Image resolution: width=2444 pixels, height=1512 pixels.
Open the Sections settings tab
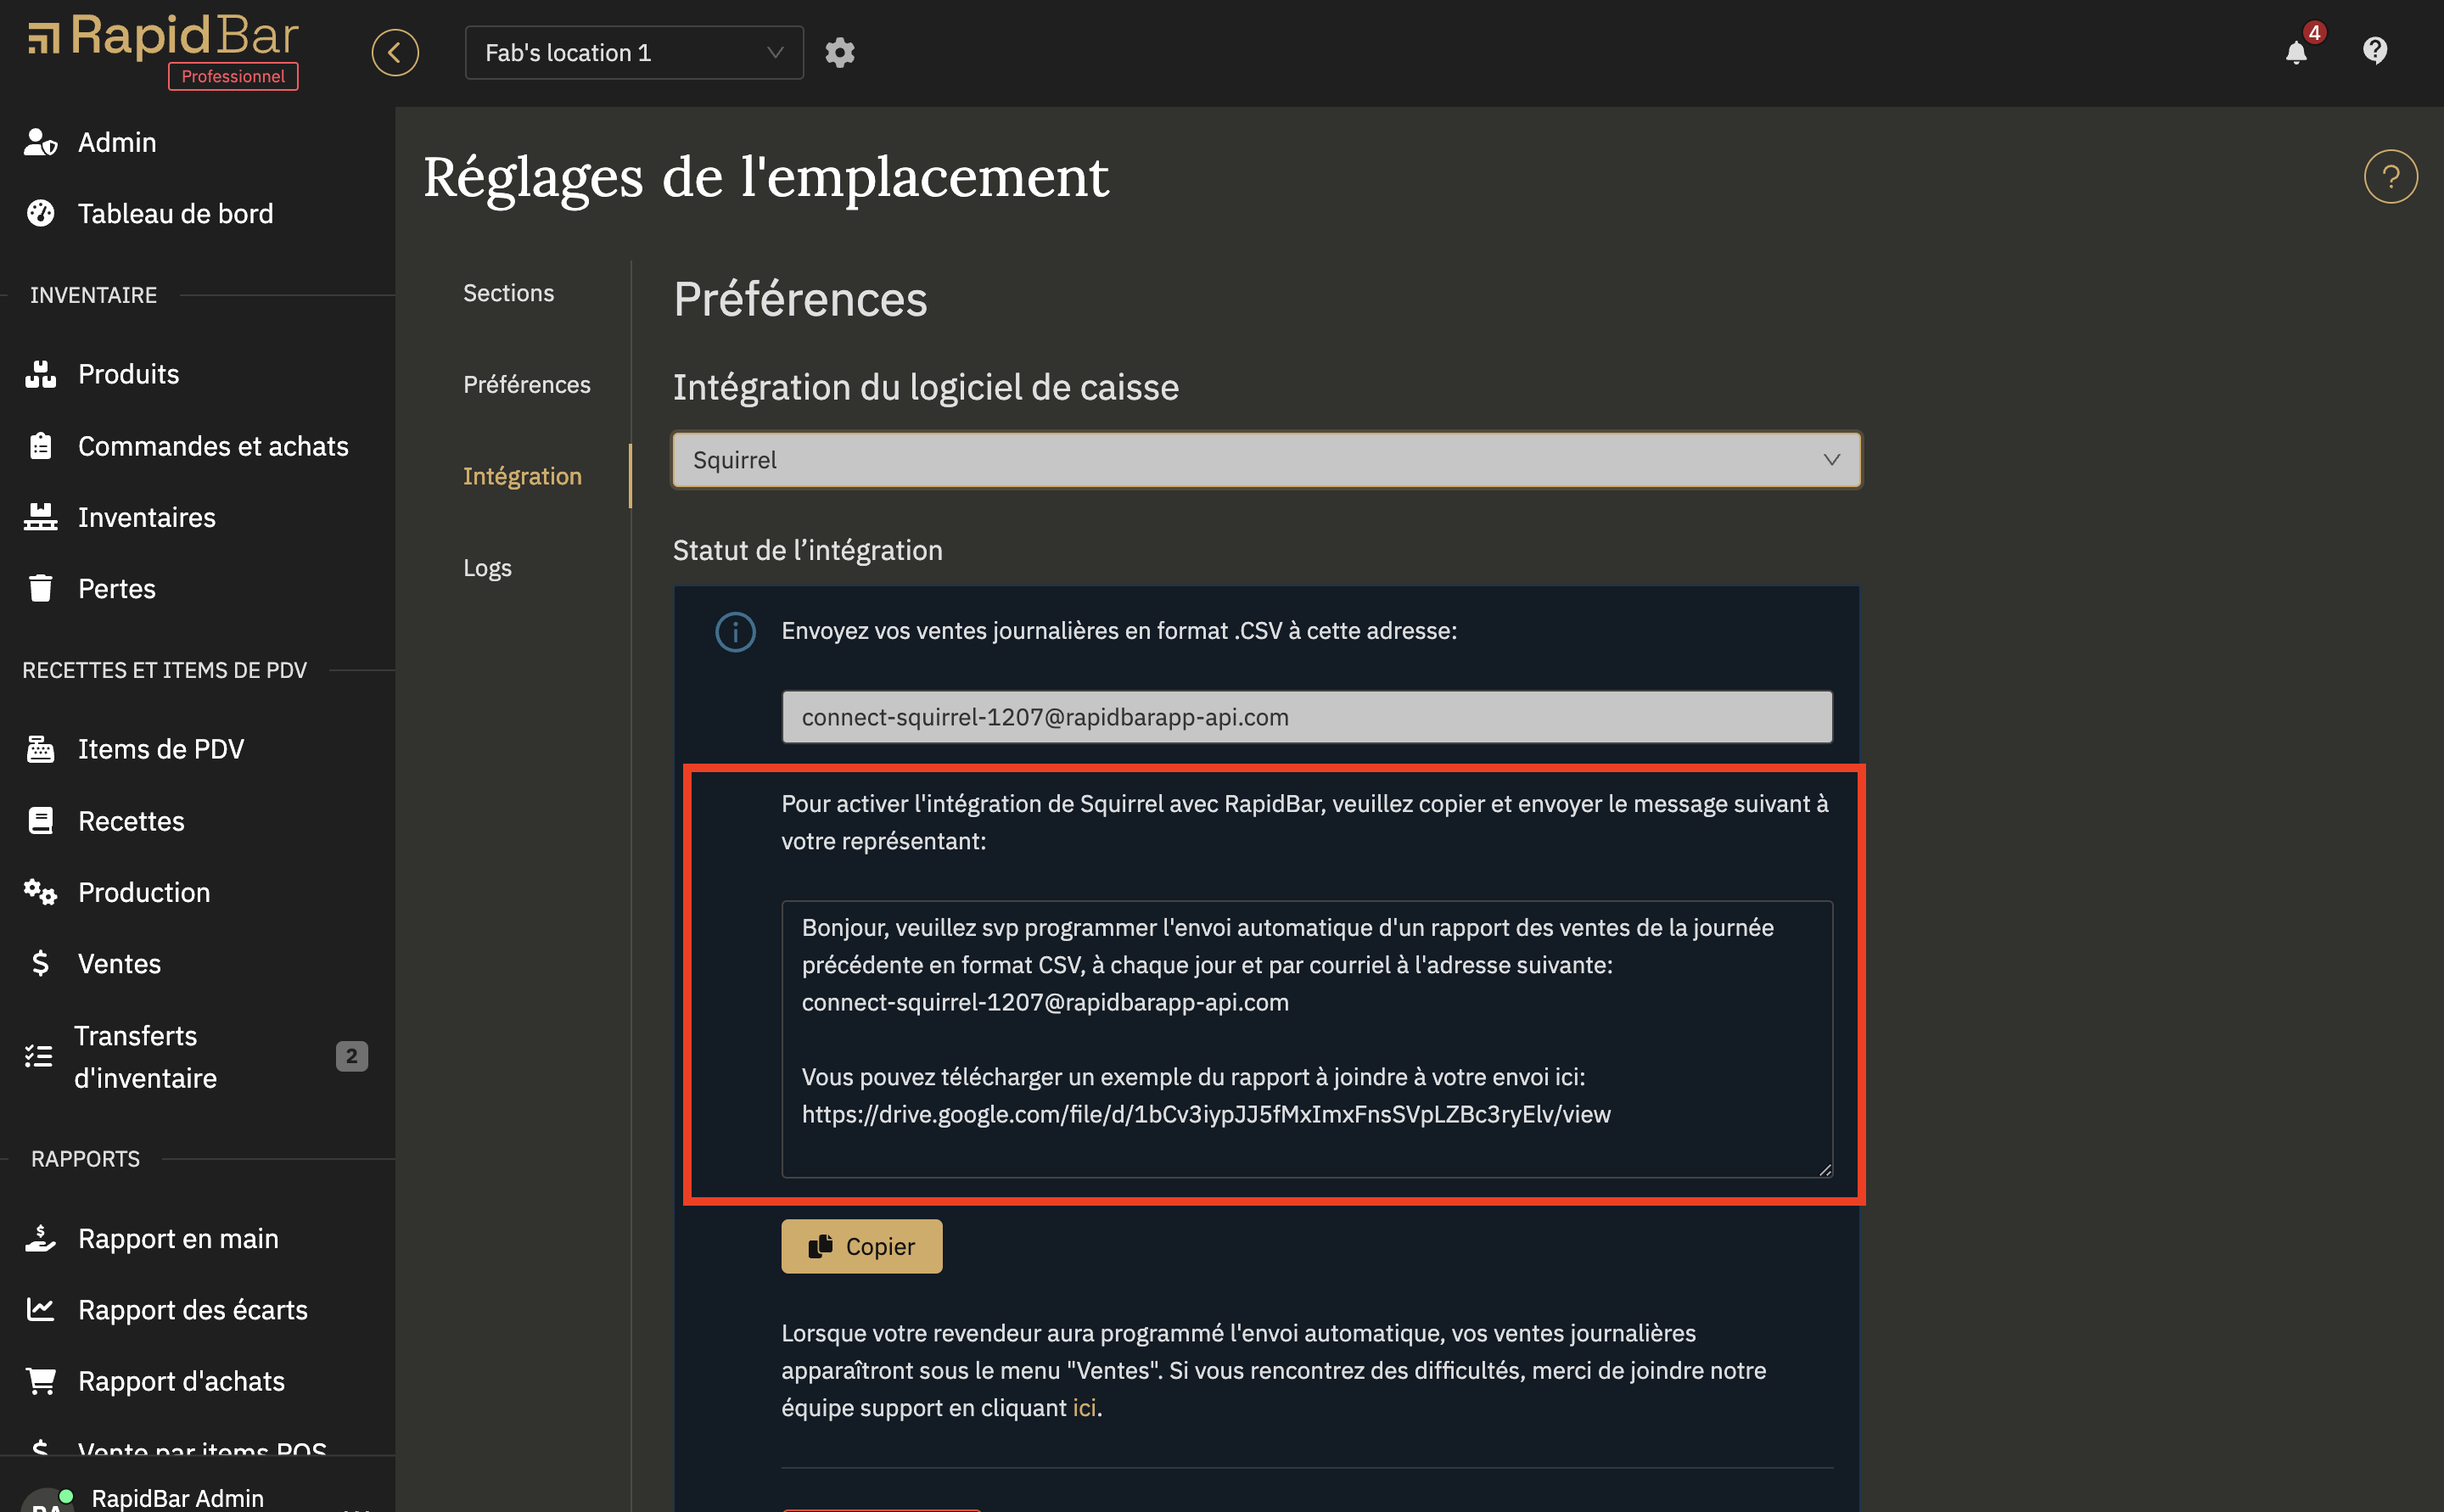(x=508, y=293)
